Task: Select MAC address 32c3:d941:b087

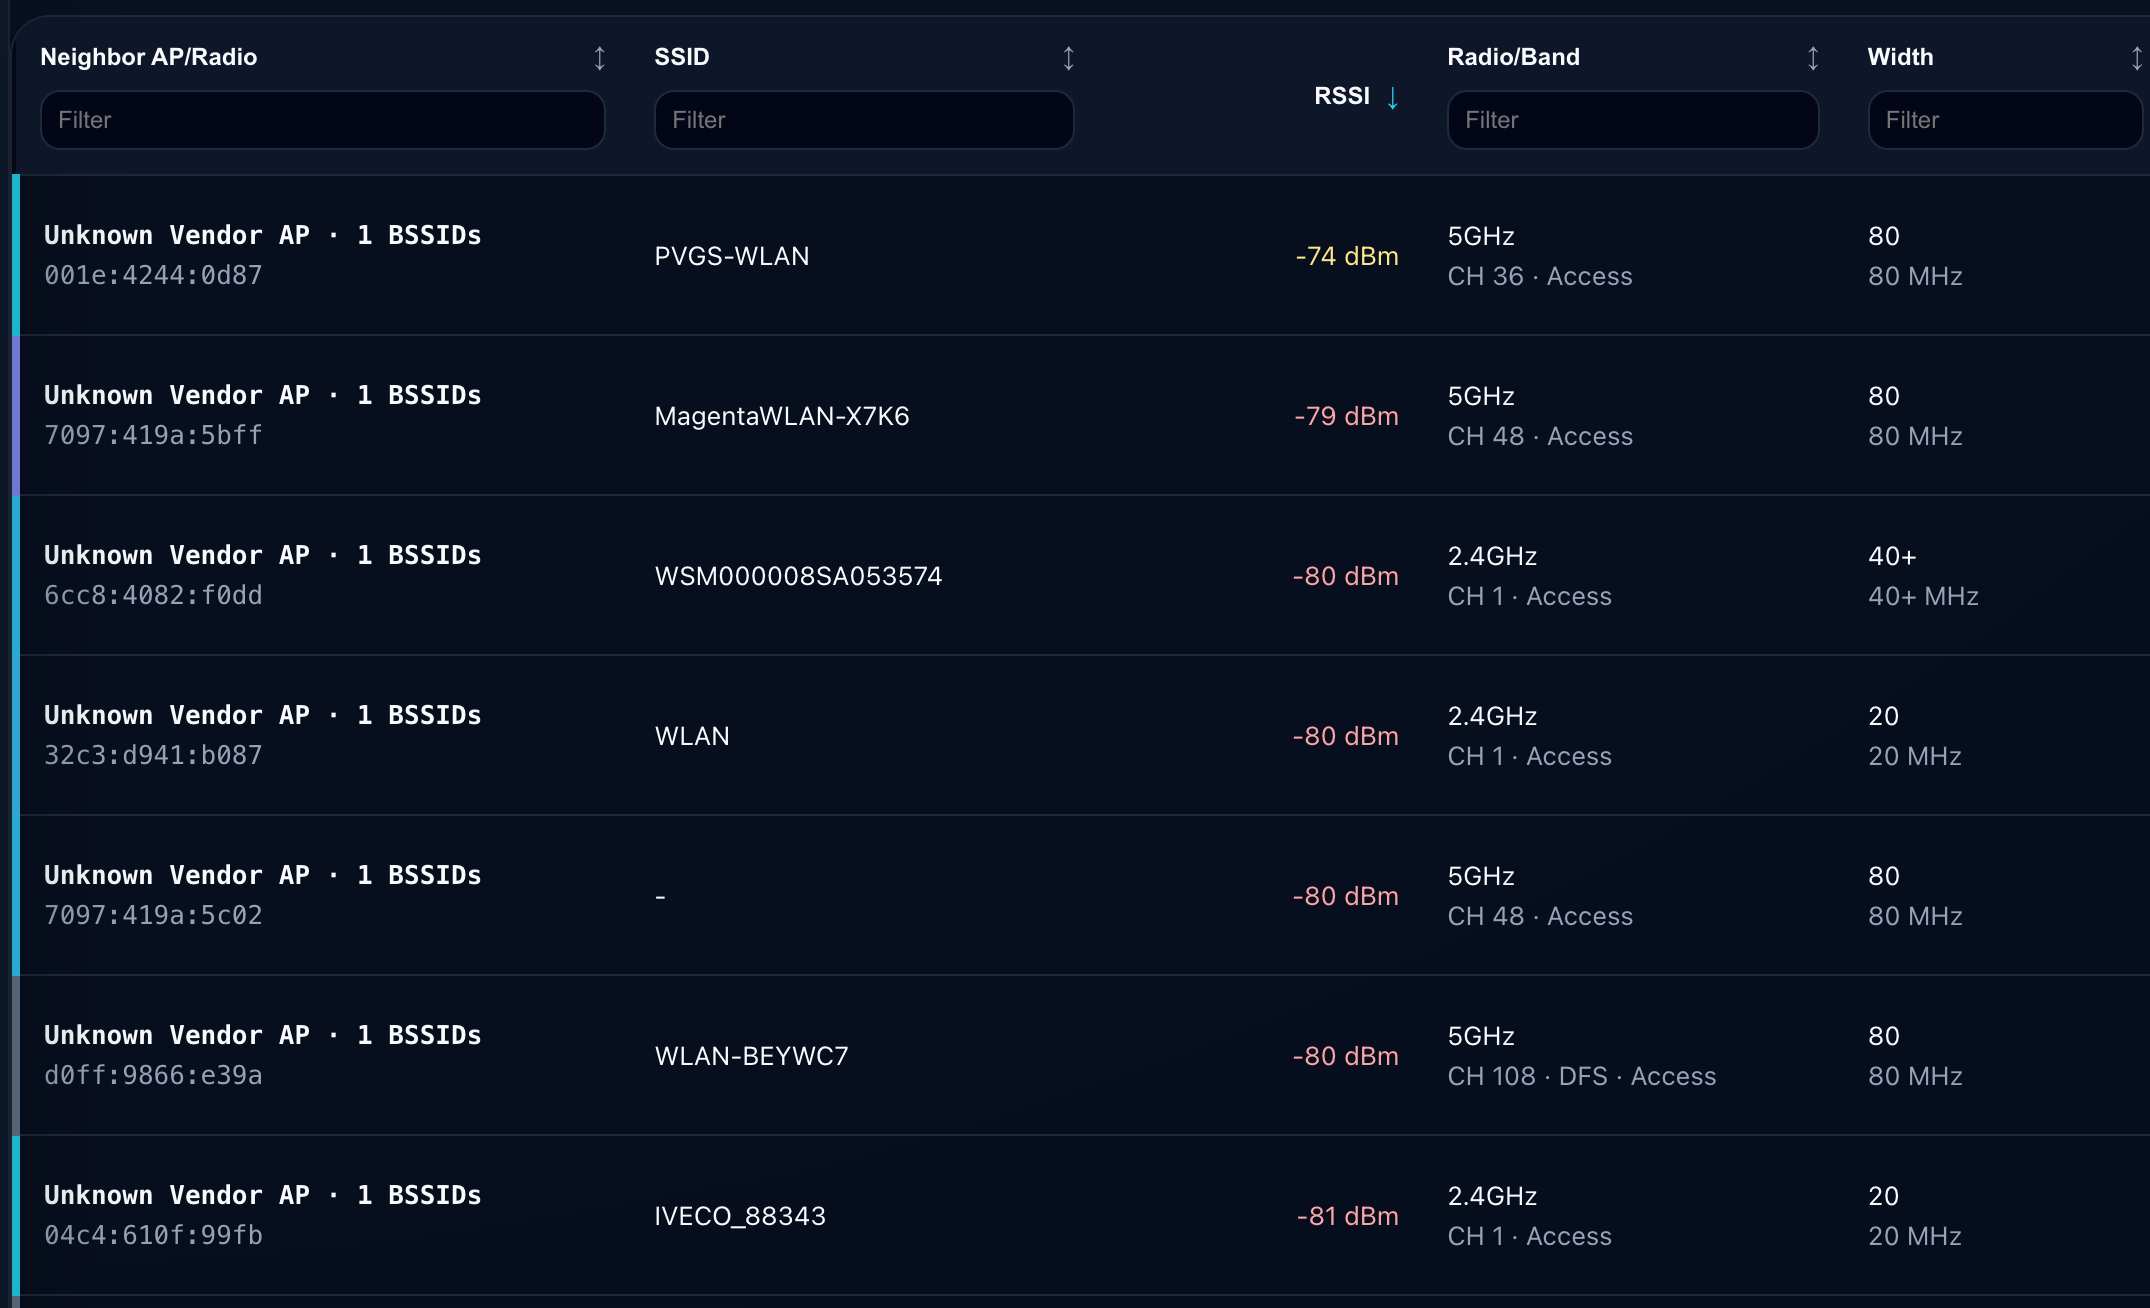Action: click(x=153, y=755)
